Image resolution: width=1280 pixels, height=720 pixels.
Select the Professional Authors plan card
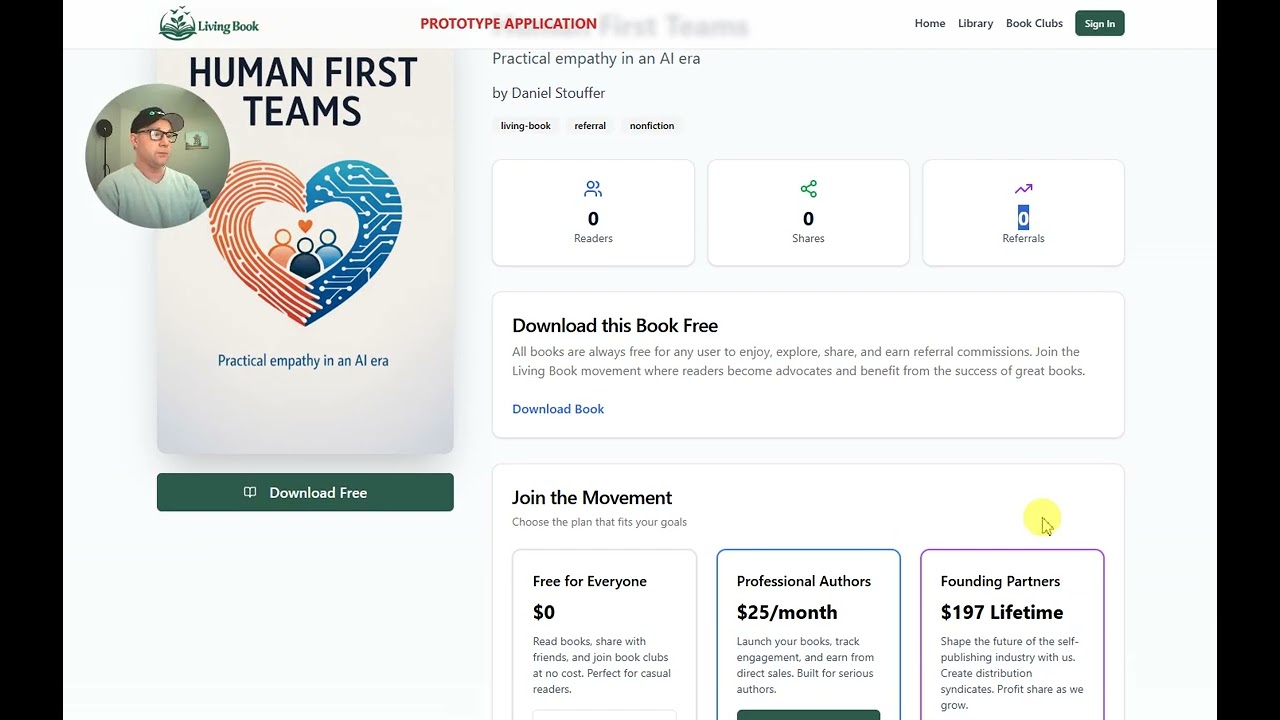pyautogui.click(x=808, y=634)
